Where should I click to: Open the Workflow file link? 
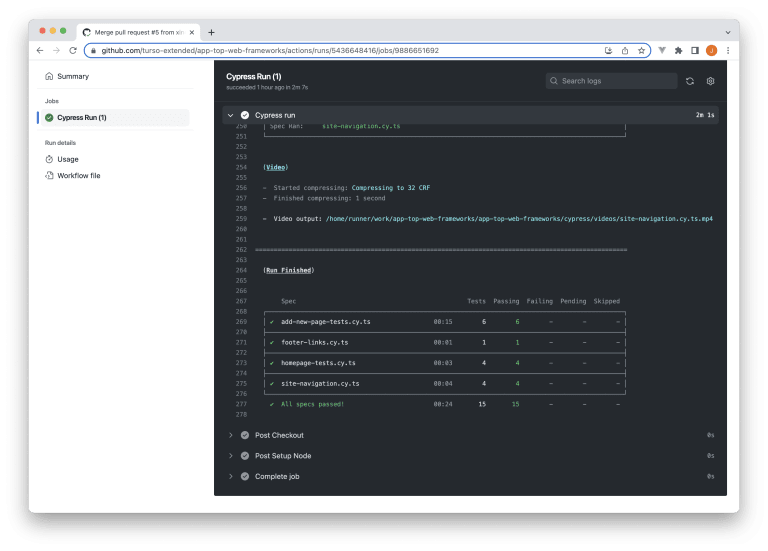pos(78,175)
